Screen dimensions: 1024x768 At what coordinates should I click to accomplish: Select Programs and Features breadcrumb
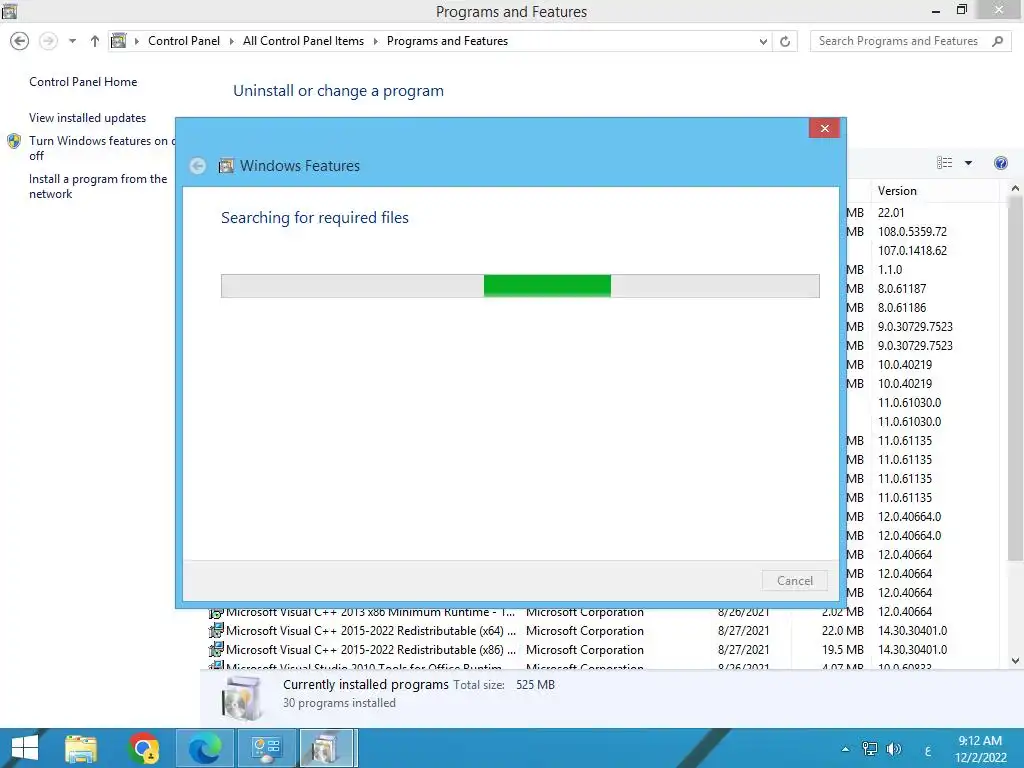tap(447, 40)
